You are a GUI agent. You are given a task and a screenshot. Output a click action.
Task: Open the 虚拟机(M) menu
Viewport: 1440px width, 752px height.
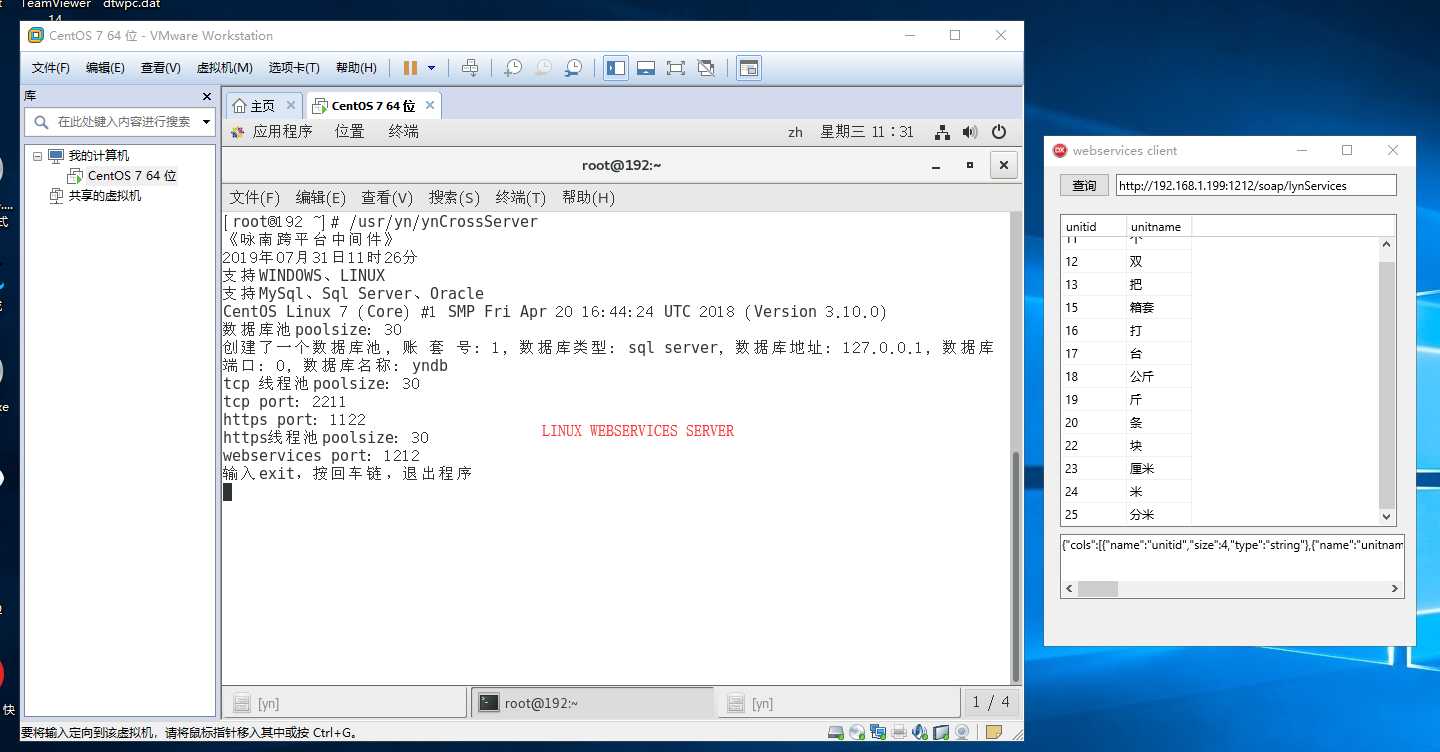tap(224, 68)
